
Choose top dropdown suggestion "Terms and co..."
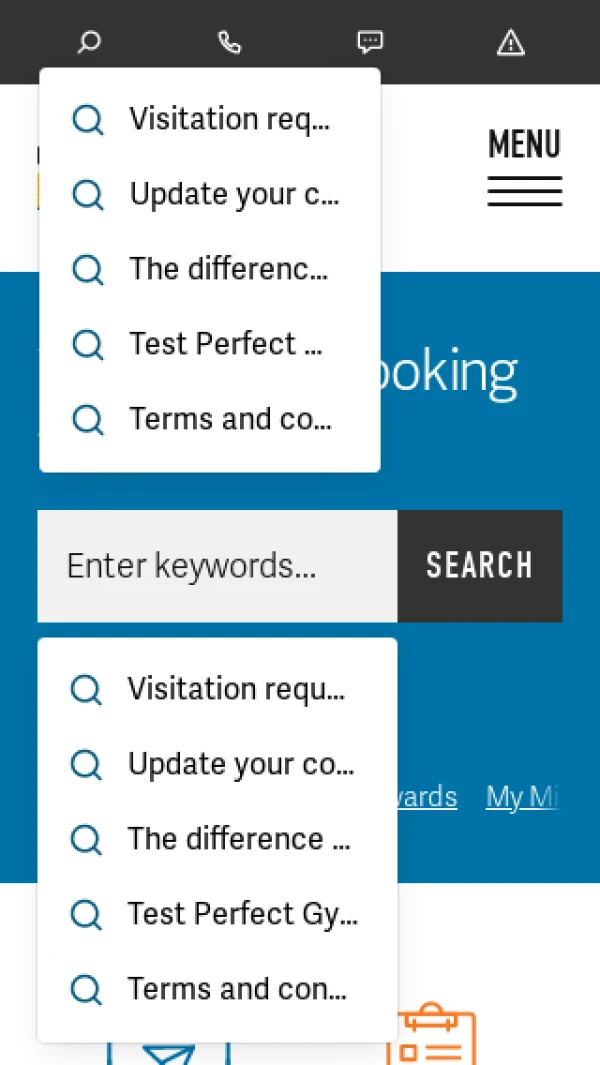click(x=210, y=420)
